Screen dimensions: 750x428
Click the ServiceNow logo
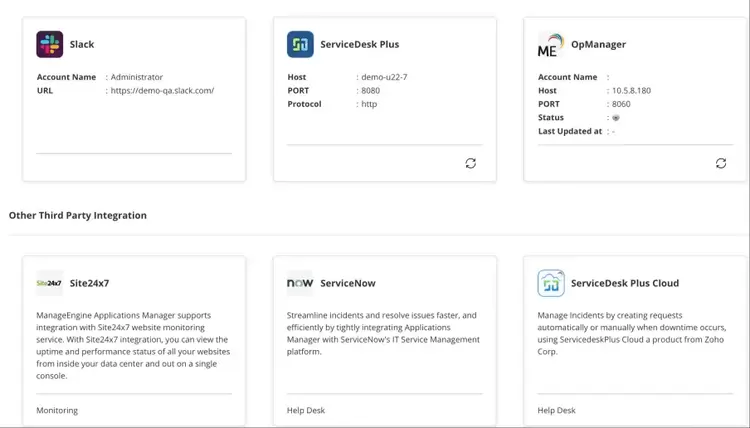coord(300,283)
